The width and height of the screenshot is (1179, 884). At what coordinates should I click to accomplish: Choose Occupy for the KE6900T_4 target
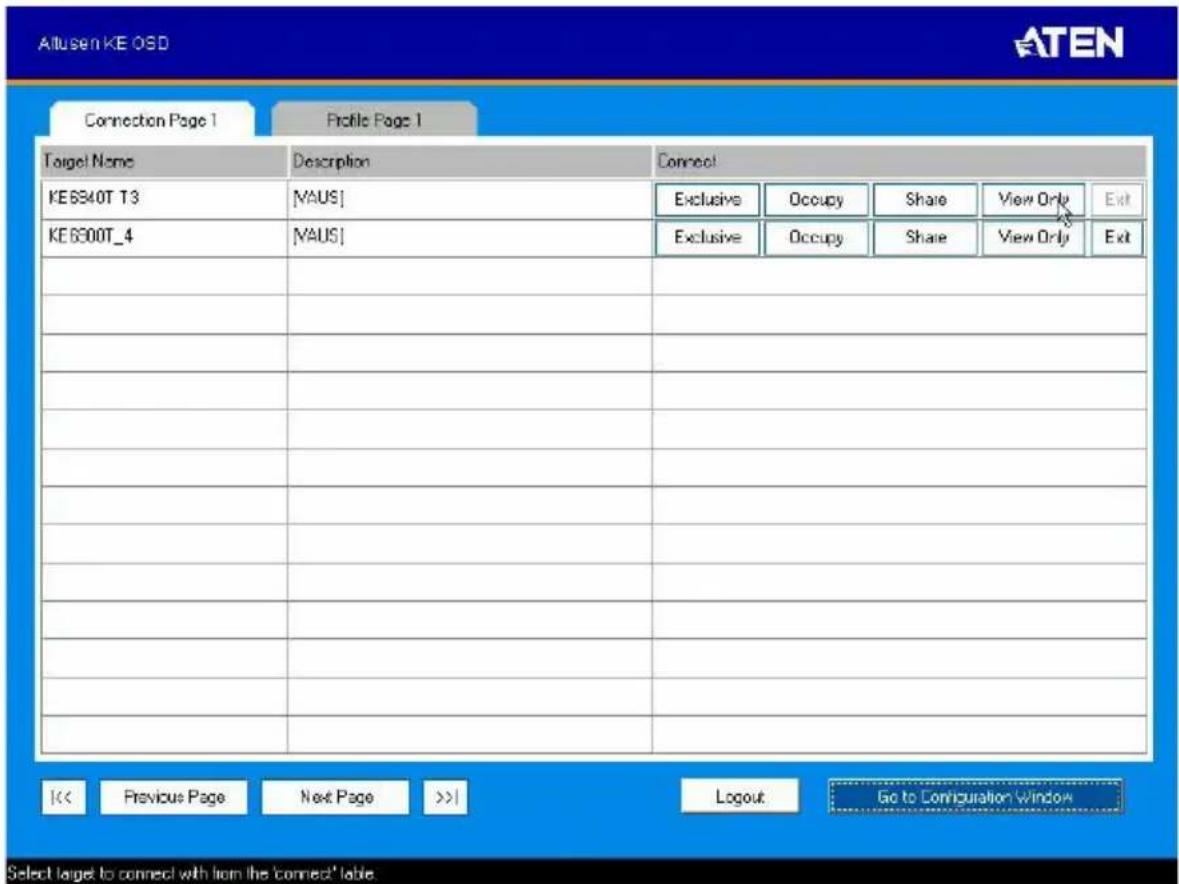coord(816,238)
